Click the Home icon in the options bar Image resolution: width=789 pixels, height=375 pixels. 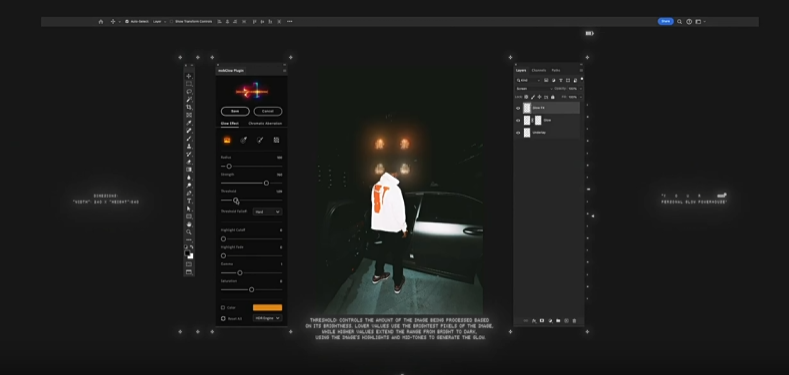[101, 22]
